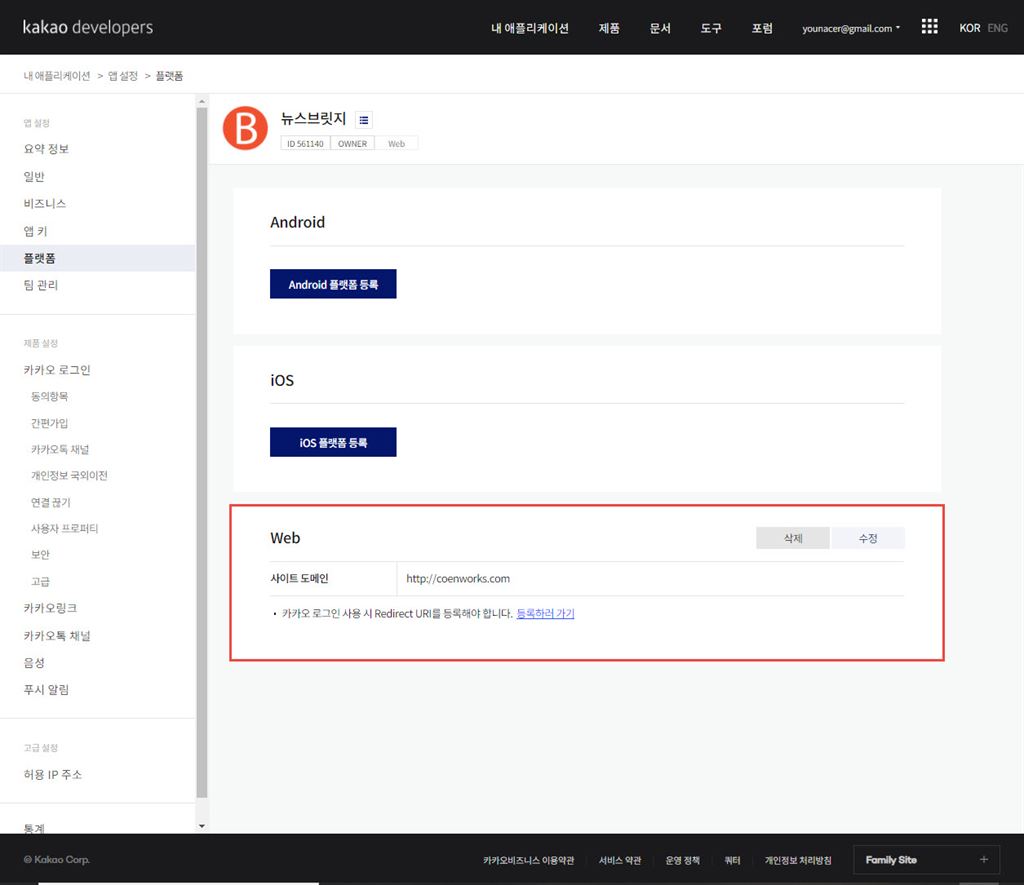Select 요약 정보 in the sidebar
The height and width of the screenshot is (885, 1024).
46,149
